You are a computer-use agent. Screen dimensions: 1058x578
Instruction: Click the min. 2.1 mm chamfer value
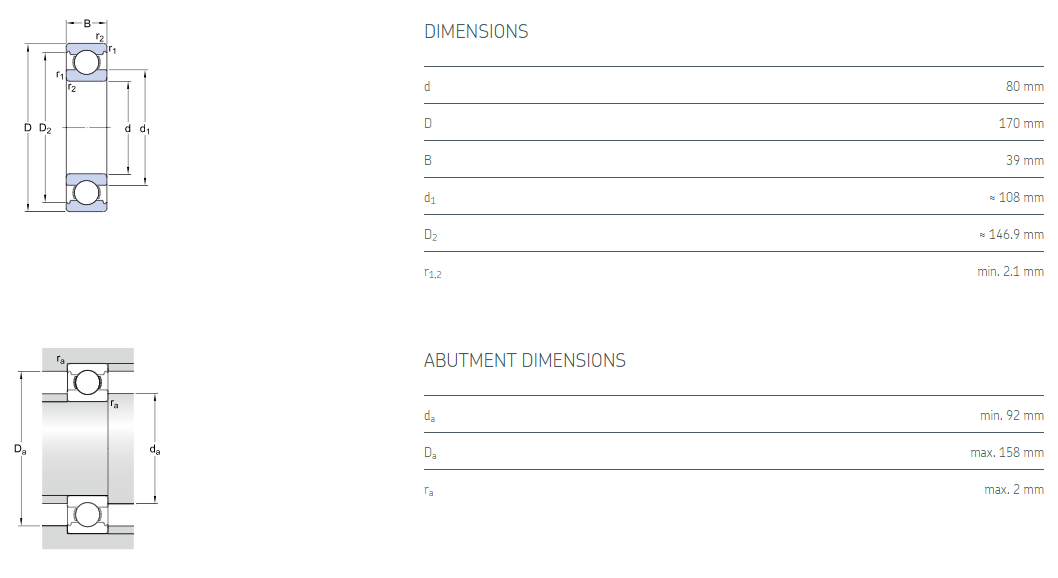1010,272
